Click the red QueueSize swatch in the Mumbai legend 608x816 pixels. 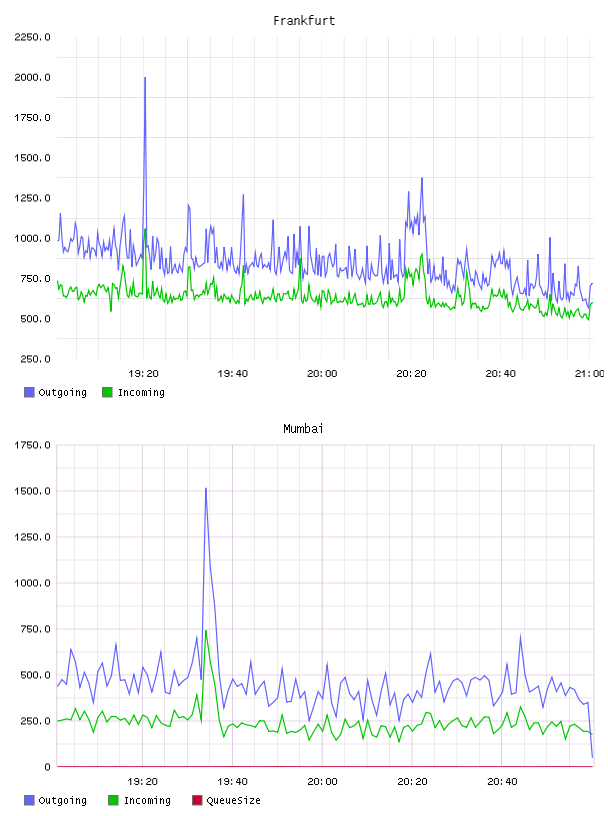[197, 800]
